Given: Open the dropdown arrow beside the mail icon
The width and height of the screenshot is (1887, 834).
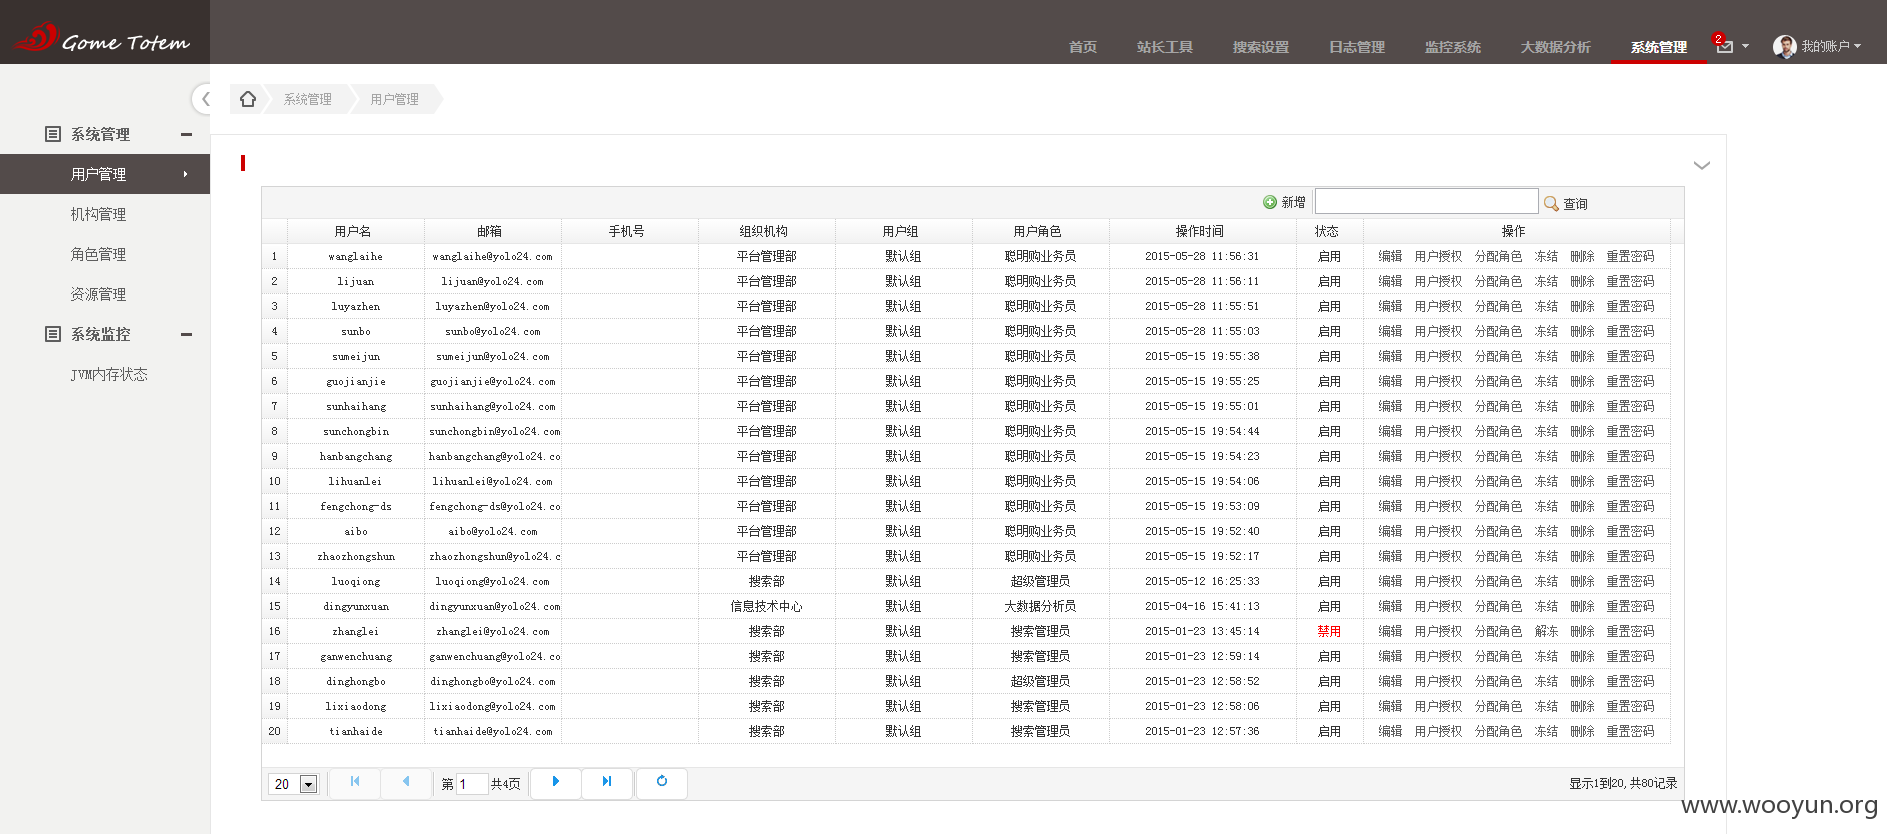Looking at the screenshot, I should tap(1745, 46).
